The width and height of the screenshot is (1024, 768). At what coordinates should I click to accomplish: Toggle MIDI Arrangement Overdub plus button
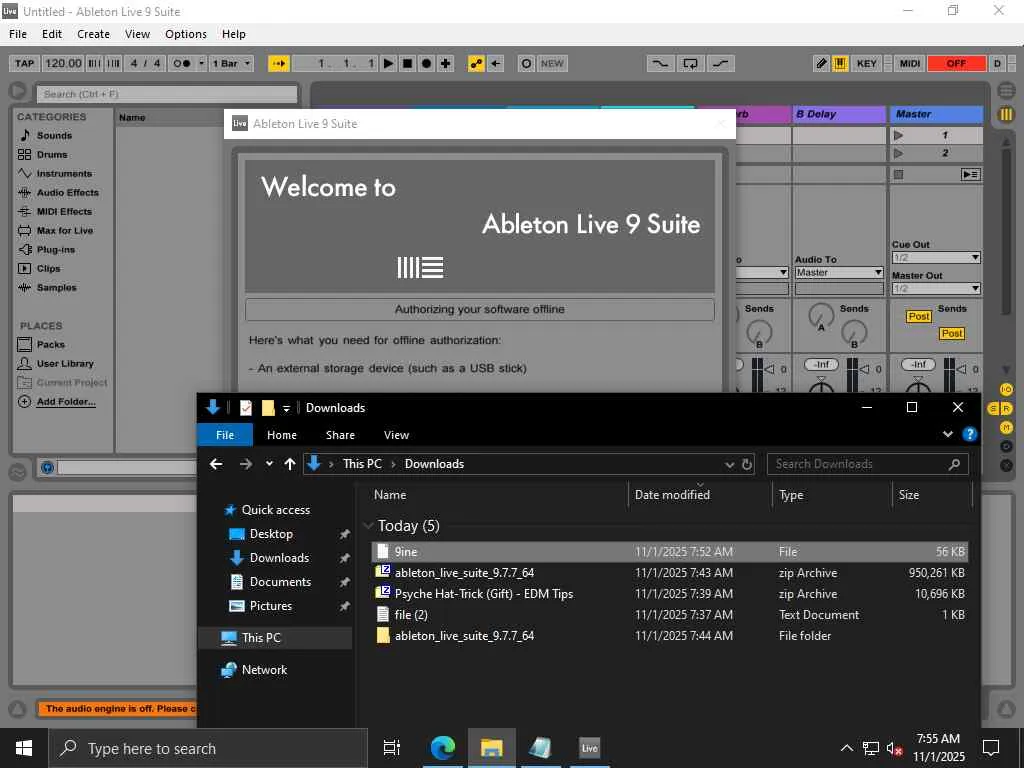[x=445, y=63]
